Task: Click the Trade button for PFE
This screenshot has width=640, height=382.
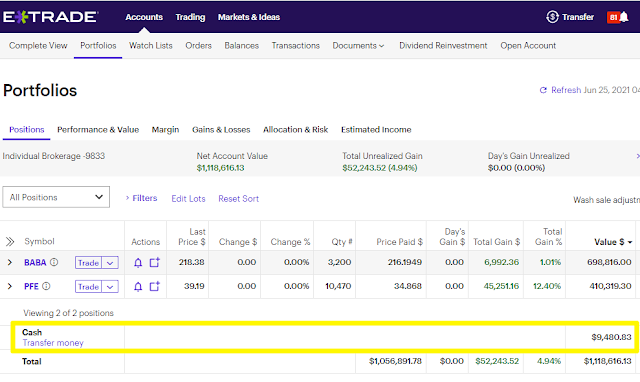Action: coord(89,286)
